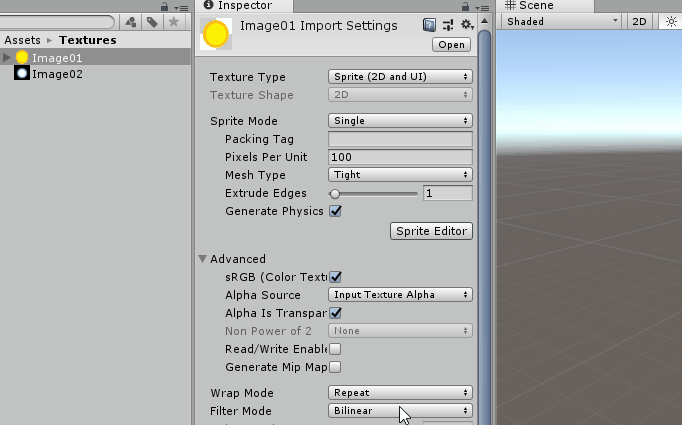Toggle Alpha Is Transparency checkbox

pyautogui.click(x=335, y=313)
